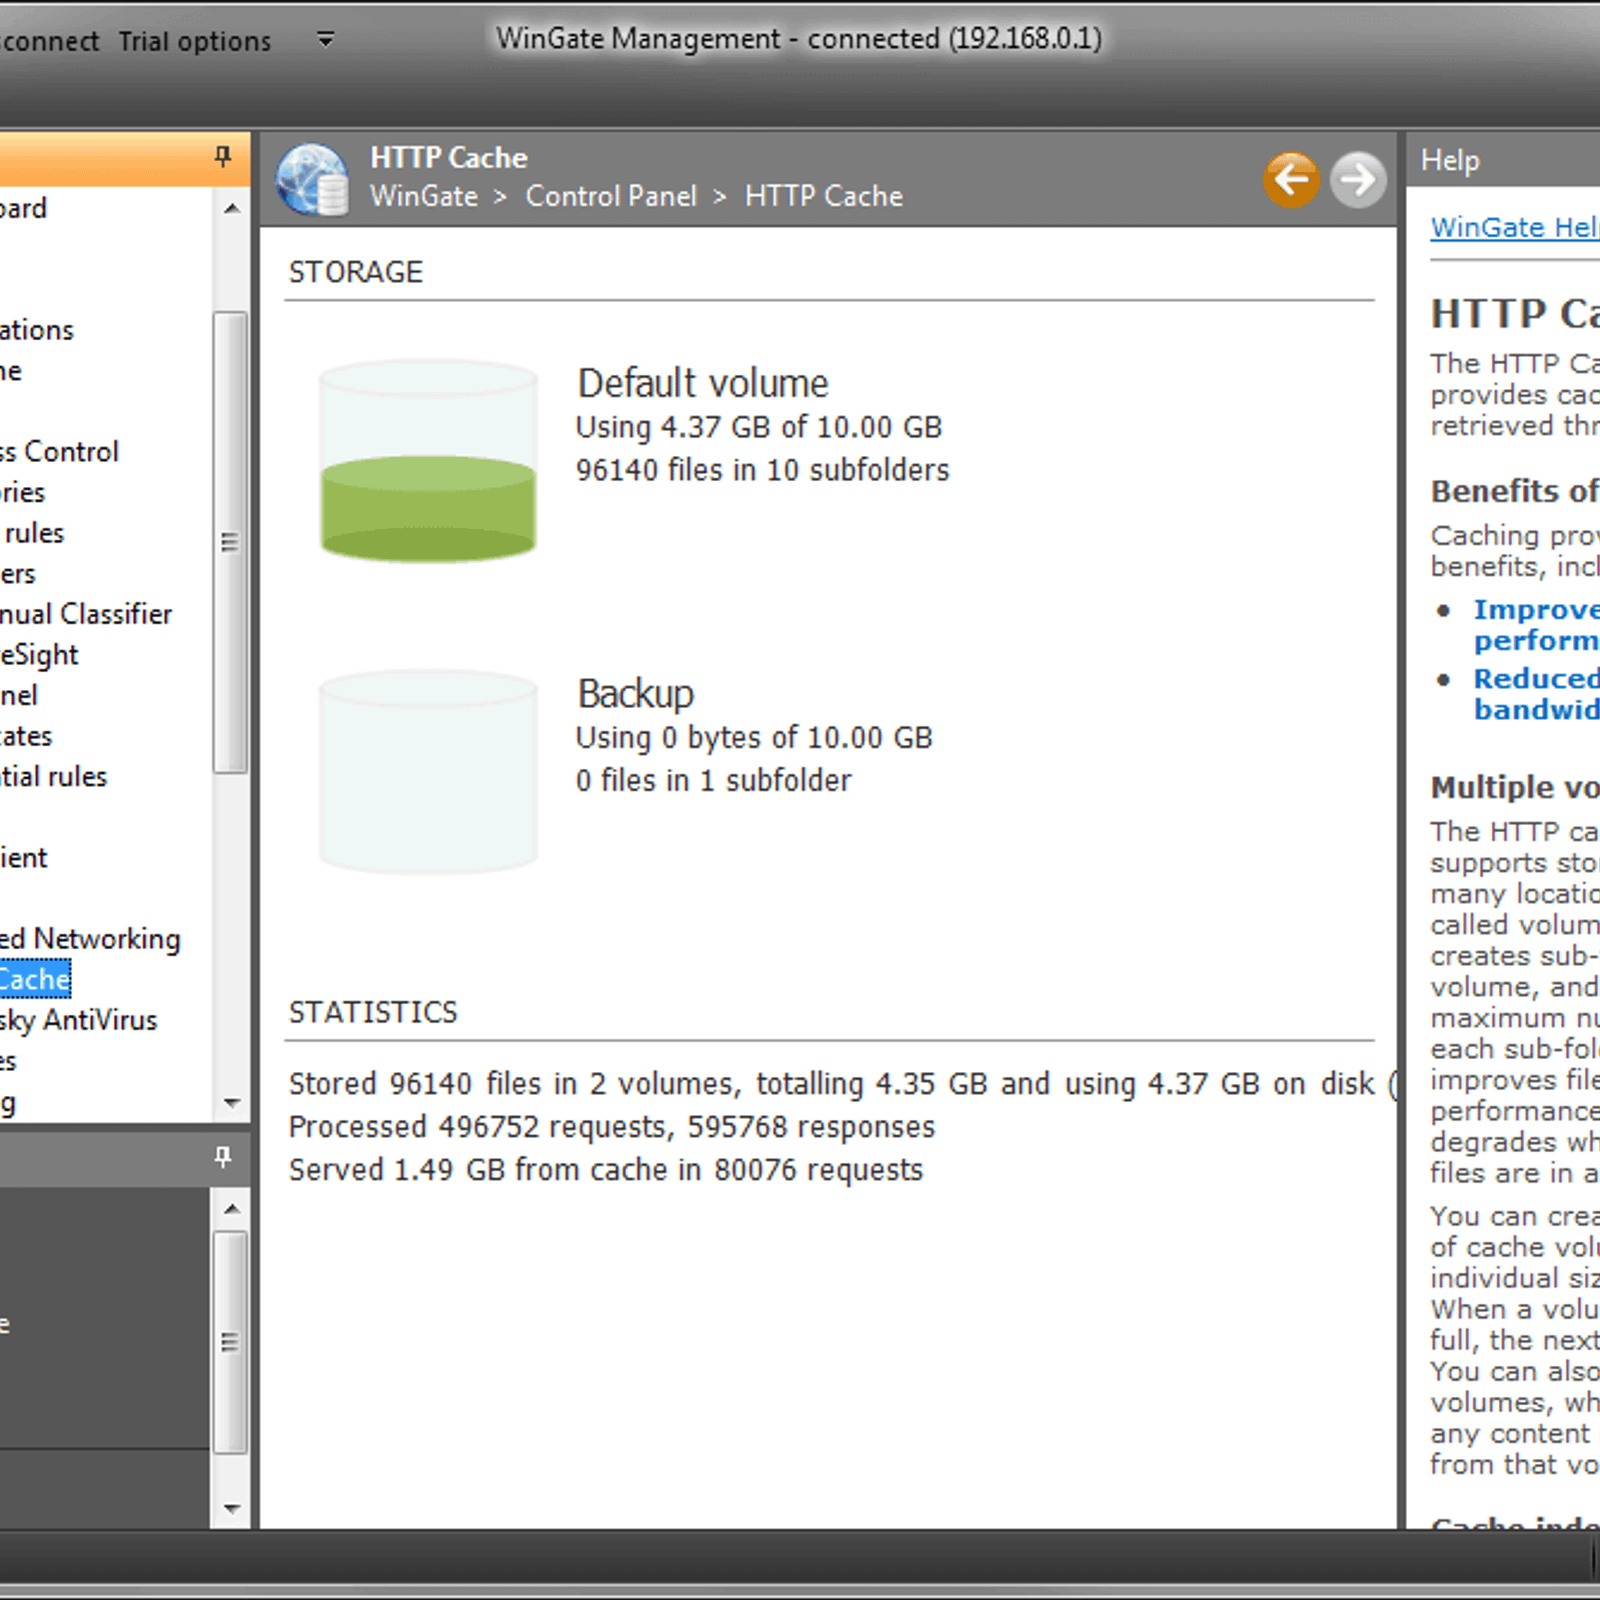Click the navigation list scroll up arrow
1600x1600 pixels.
232,208
